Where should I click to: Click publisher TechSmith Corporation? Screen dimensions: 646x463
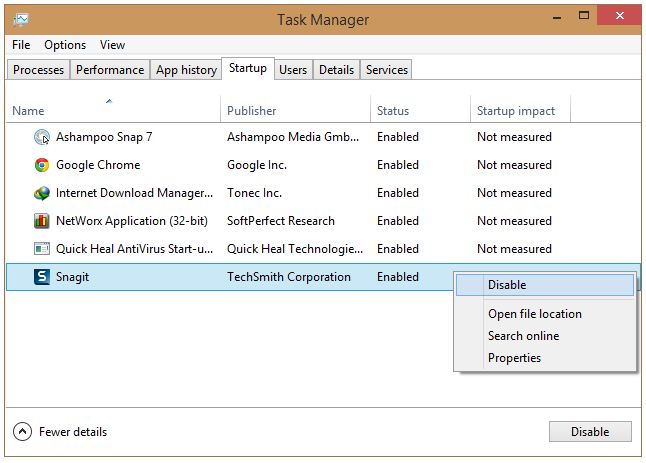(x=289, y=277)
